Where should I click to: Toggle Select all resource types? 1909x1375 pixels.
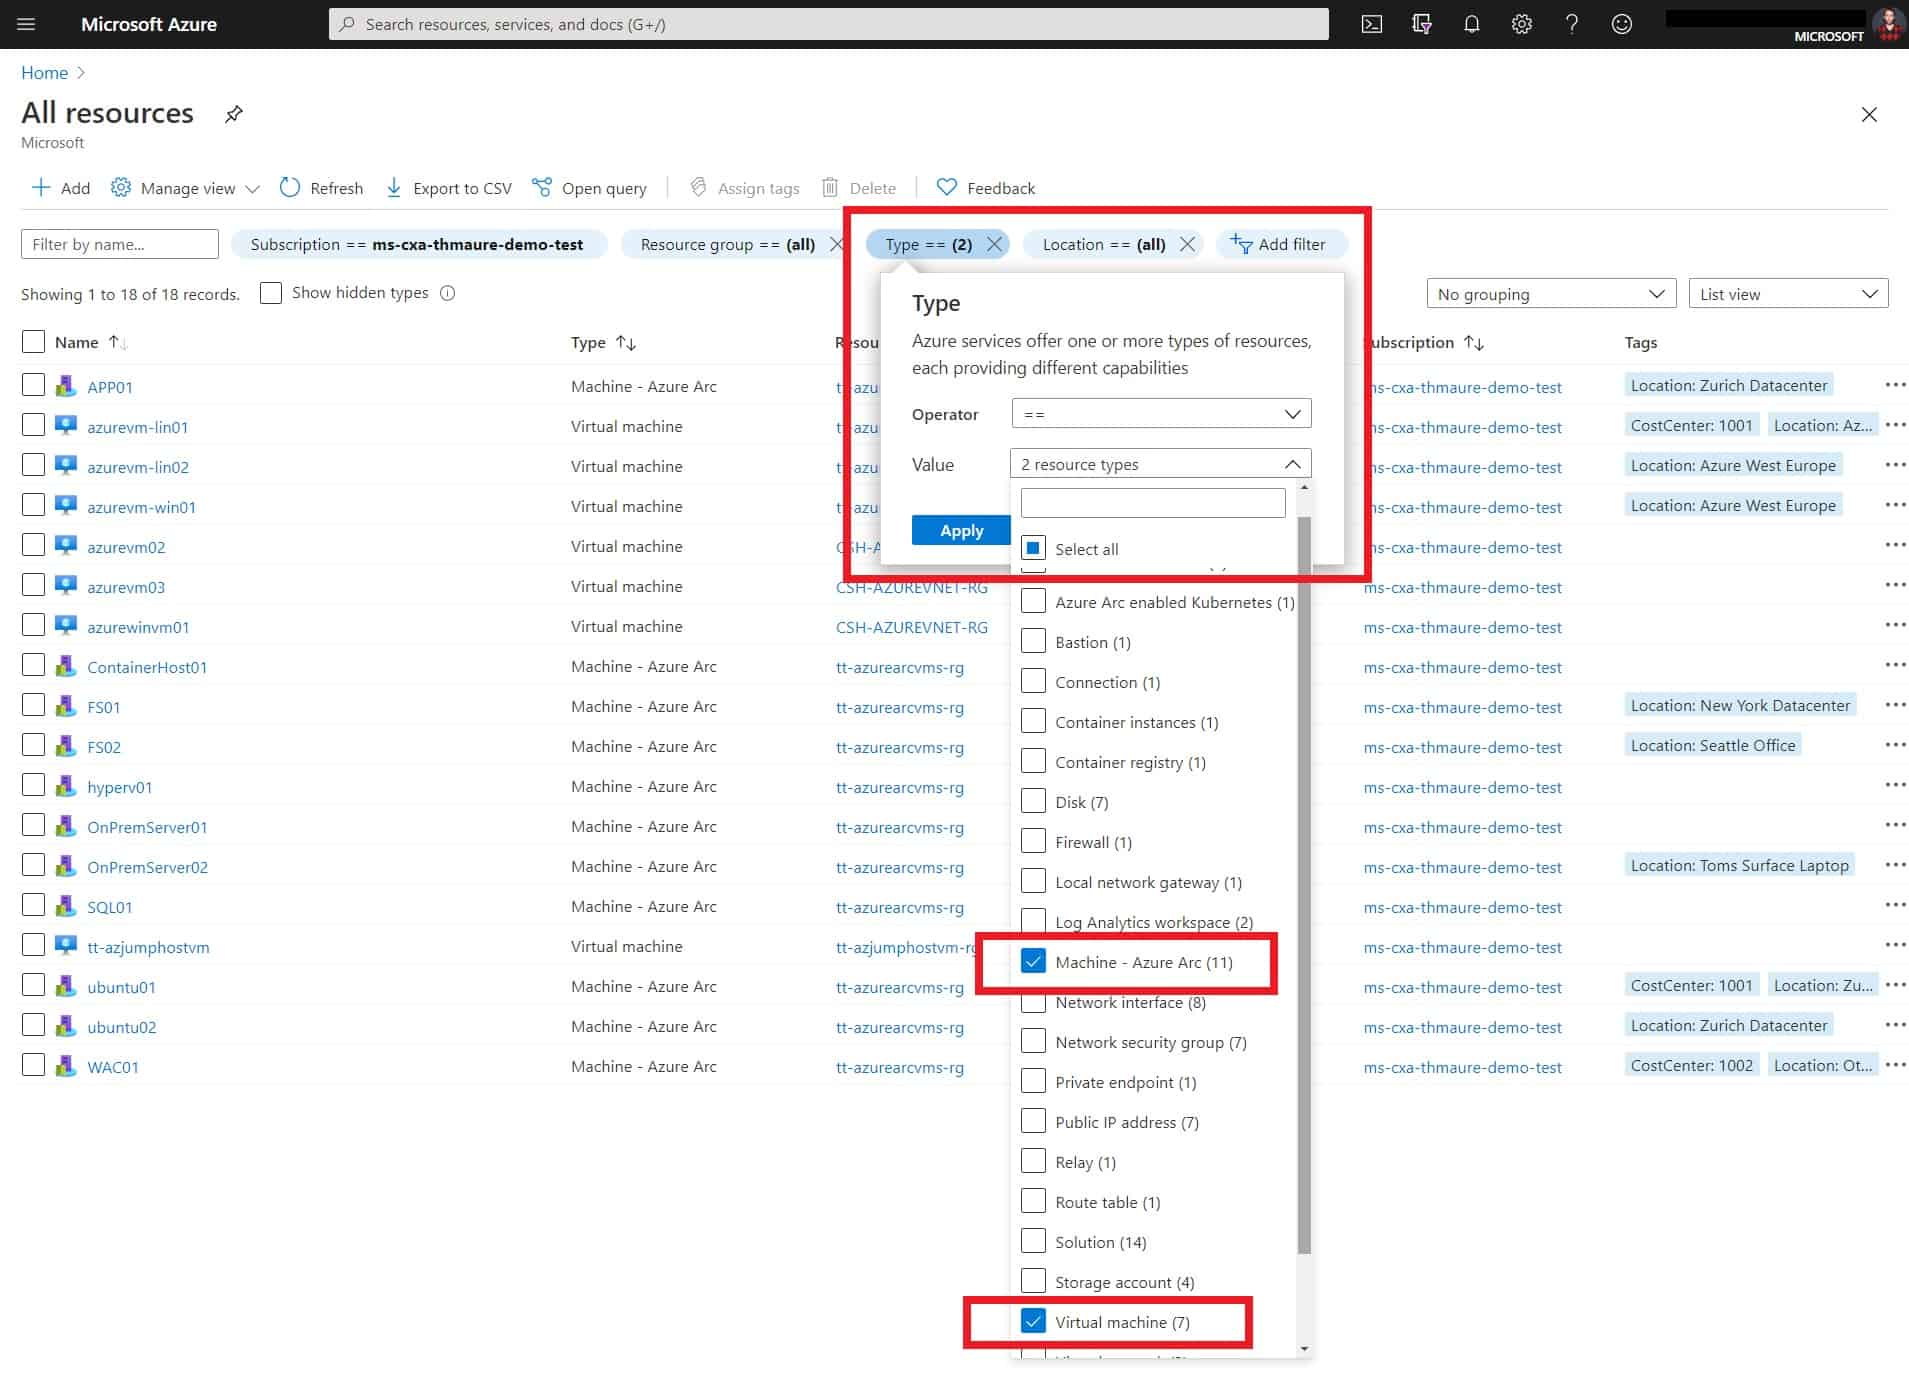pyautogui.click(x=1033, y=548)
